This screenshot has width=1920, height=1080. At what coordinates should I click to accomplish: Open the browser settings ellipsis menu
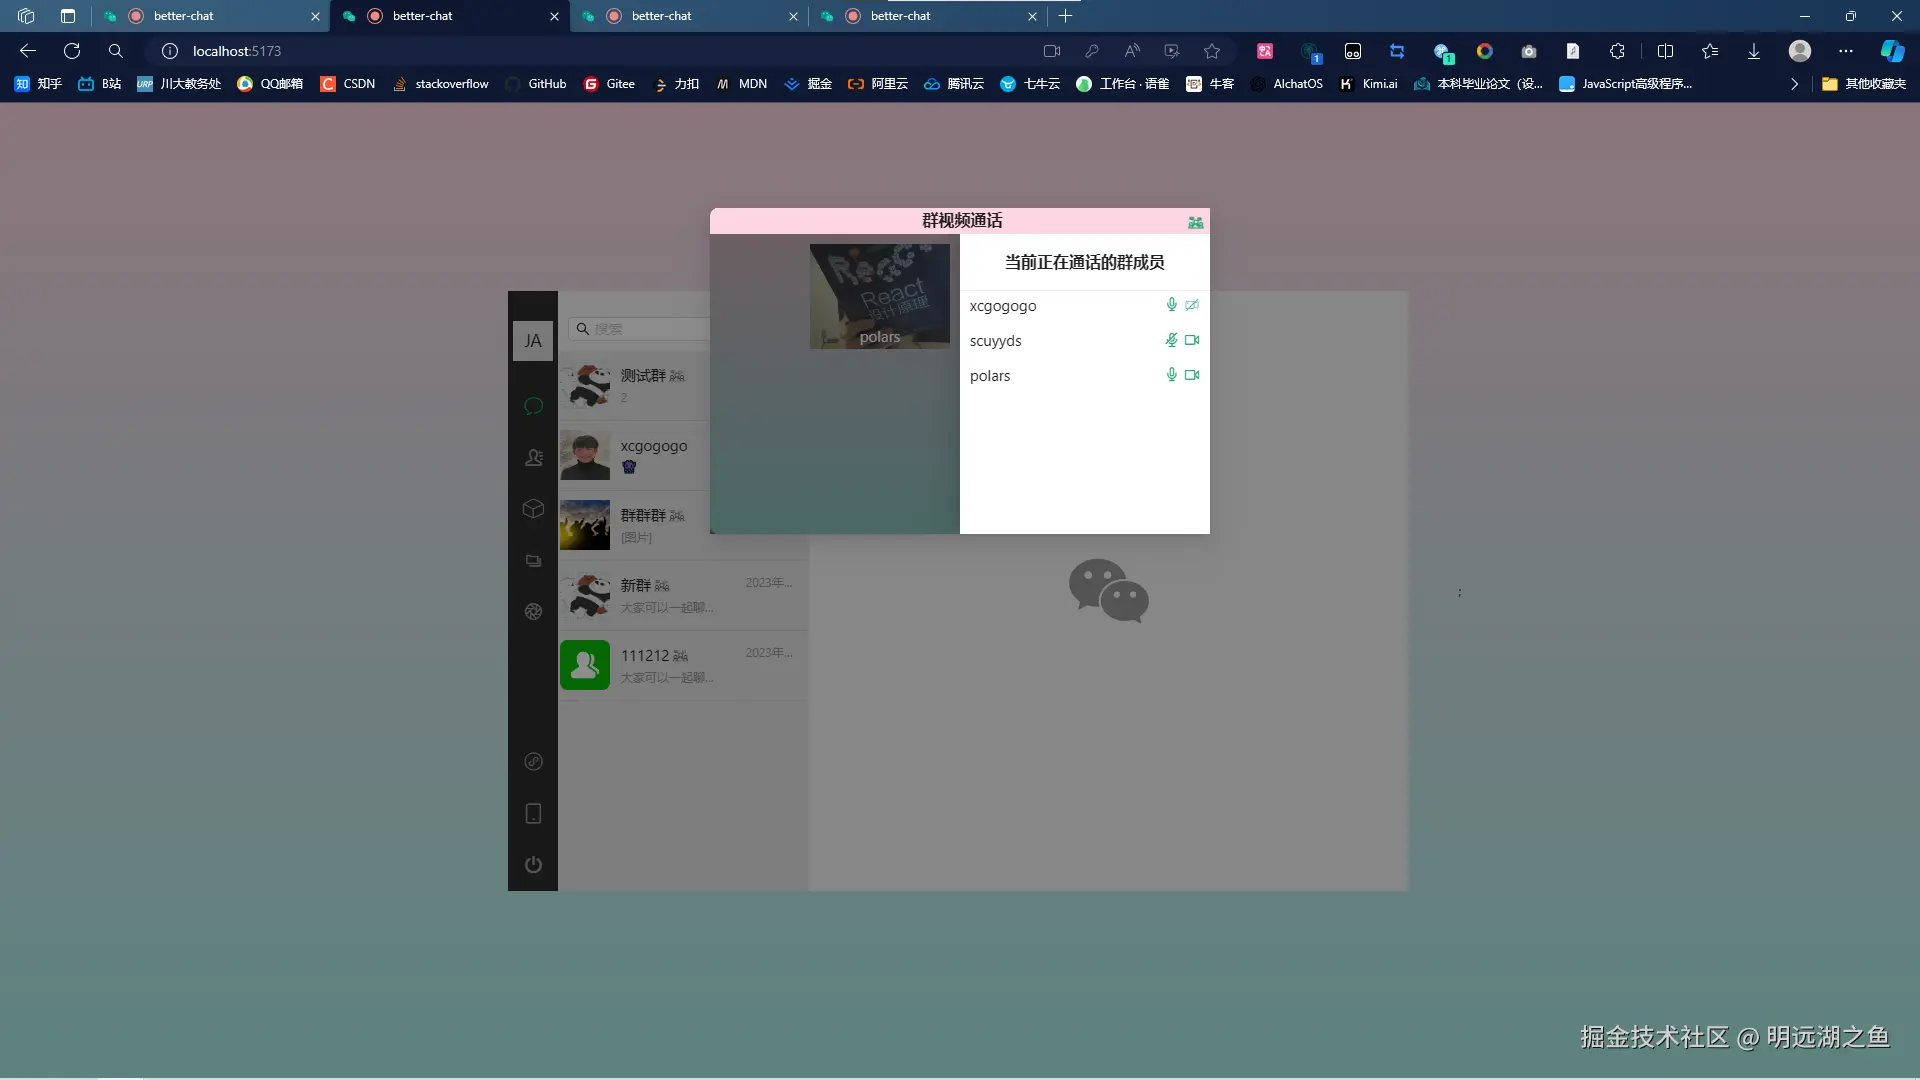coord(1845,51)
